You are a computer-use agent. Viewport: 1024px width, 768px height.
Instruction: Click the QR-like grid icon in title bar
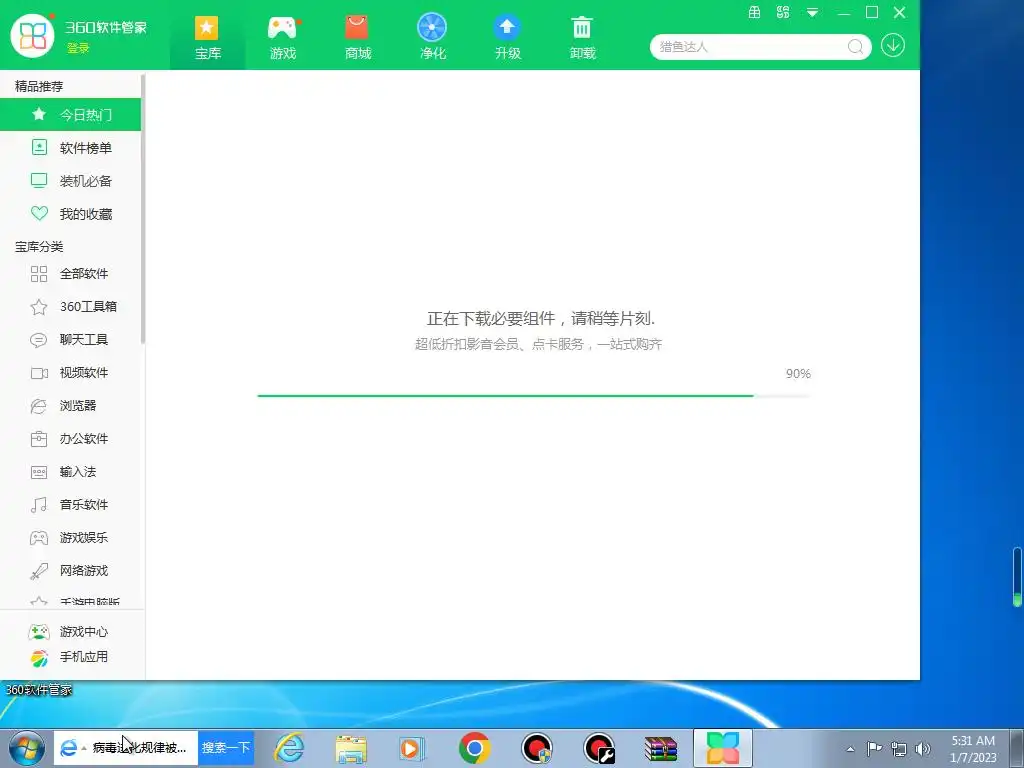(783, 12)
